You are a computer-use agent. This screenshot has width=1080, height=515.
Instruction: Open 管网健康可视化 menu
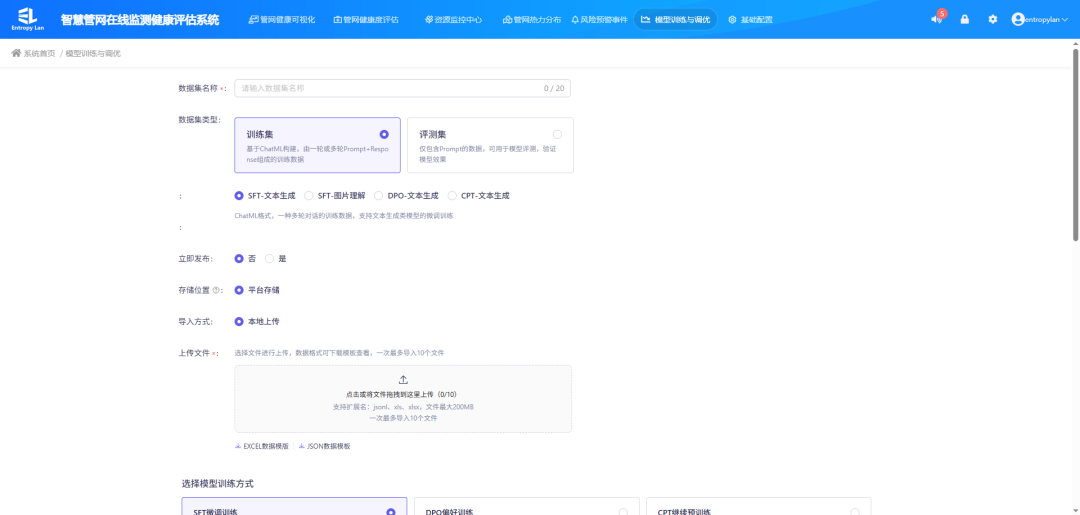click(x=281, y=20)
